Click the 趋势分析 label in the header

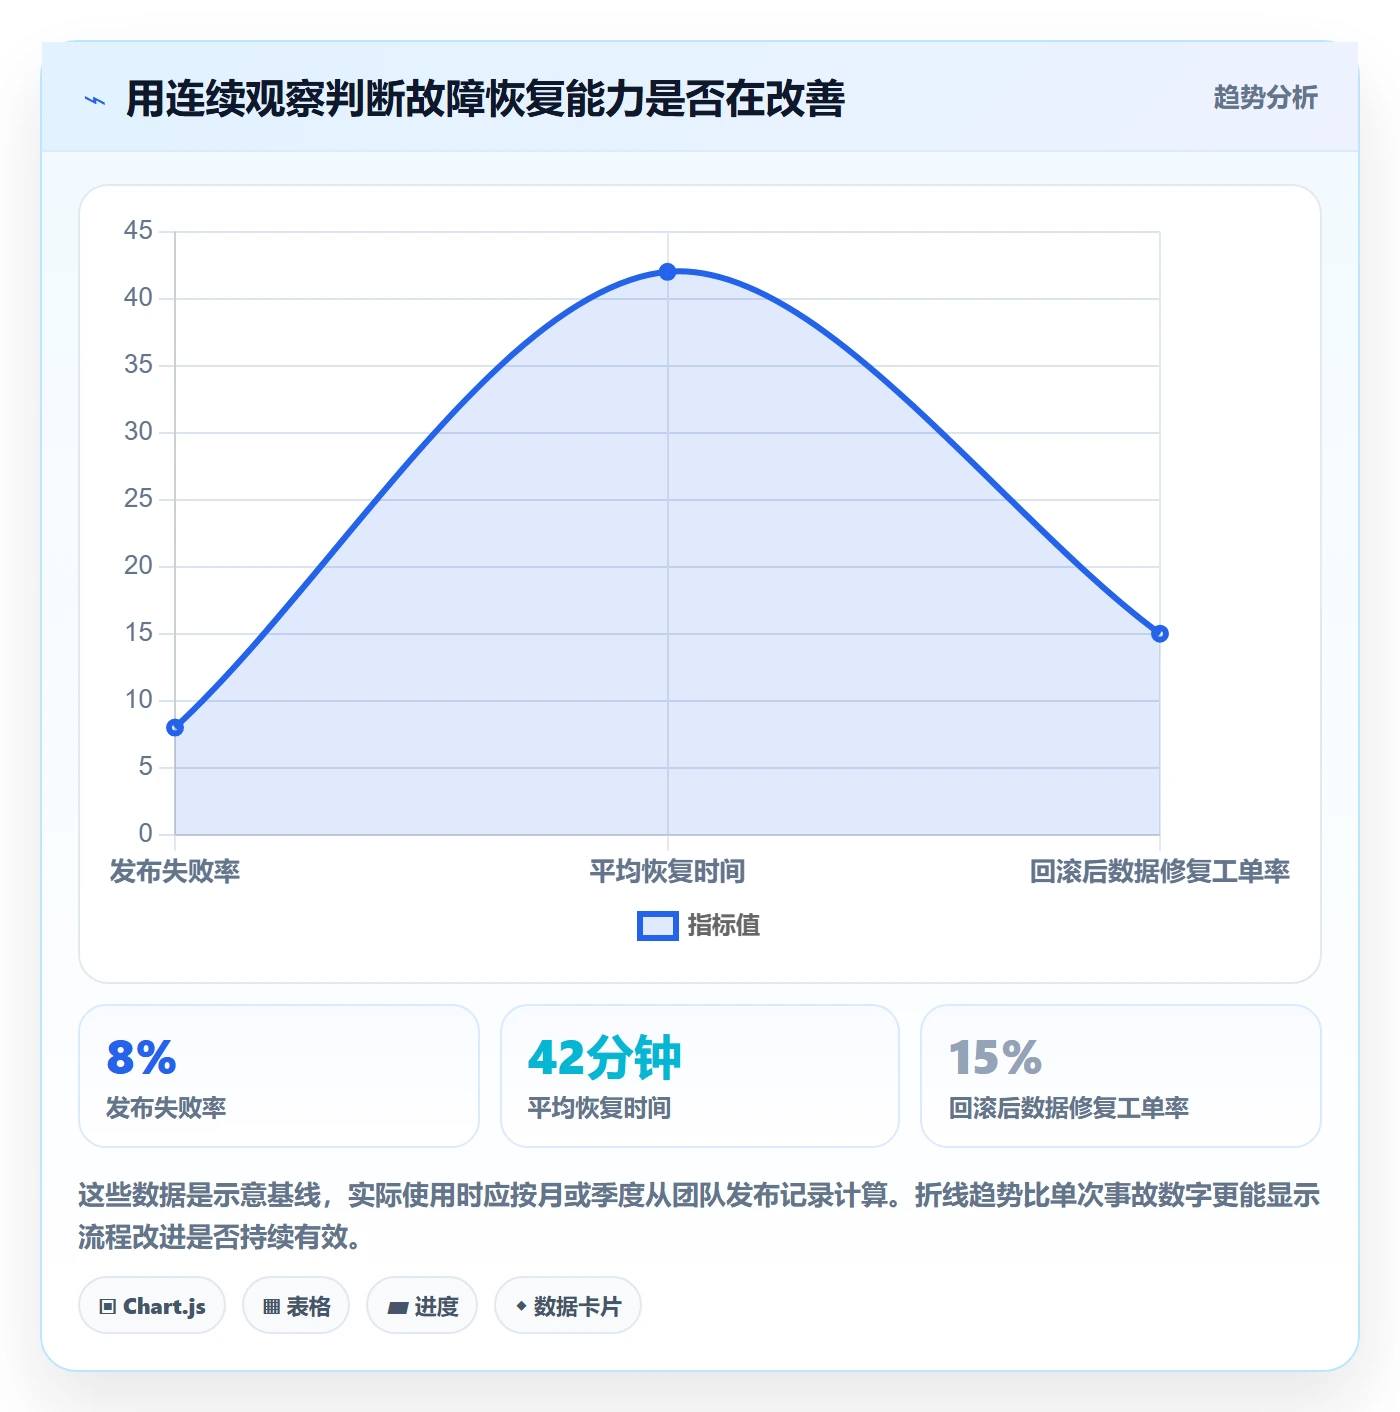click(1265, 98)
